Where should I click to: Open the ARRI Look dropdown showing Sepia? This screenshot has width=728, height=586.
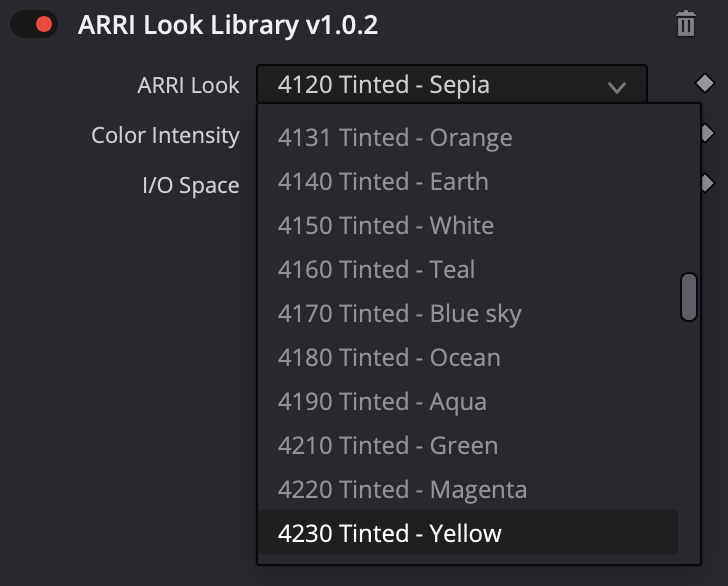pos(452,85)
